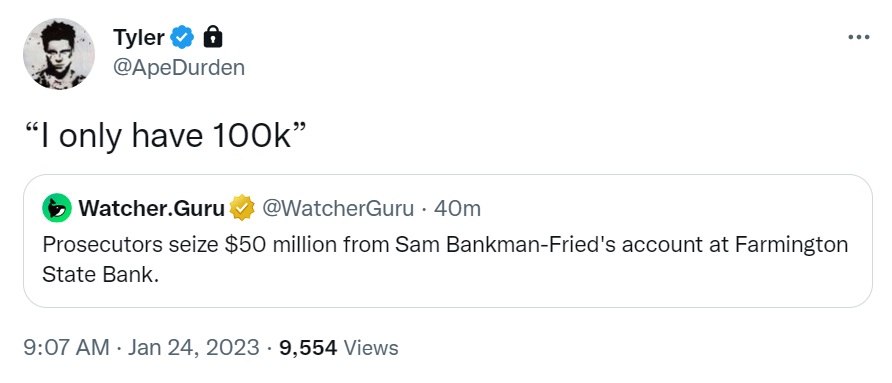The height and width of the screenshot is (383, 892).
Task: Click the Views label
Action: [x=371, y=347]
